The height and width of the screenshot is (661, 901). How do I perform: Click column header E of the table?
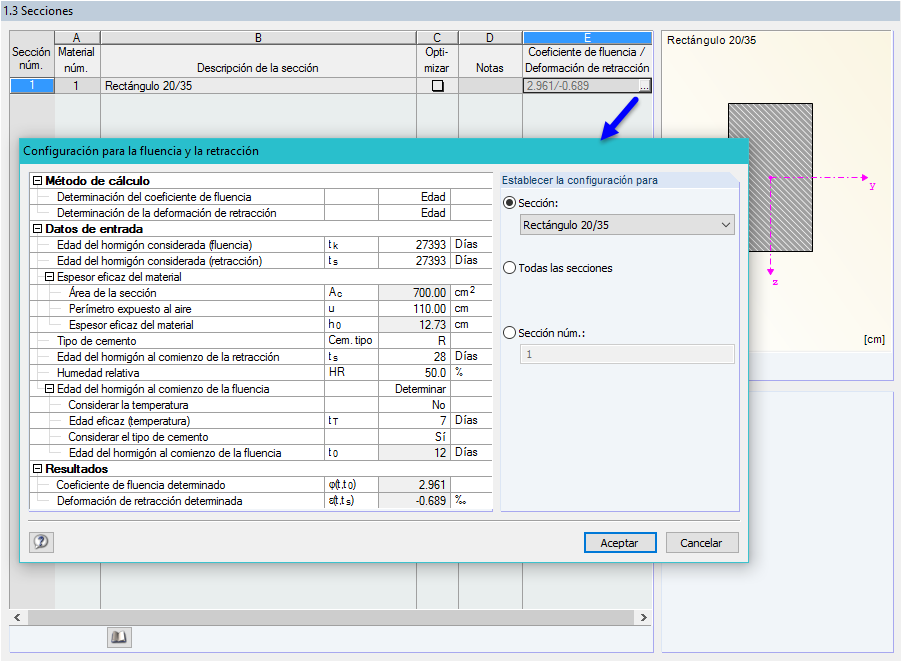pos(587,37)
